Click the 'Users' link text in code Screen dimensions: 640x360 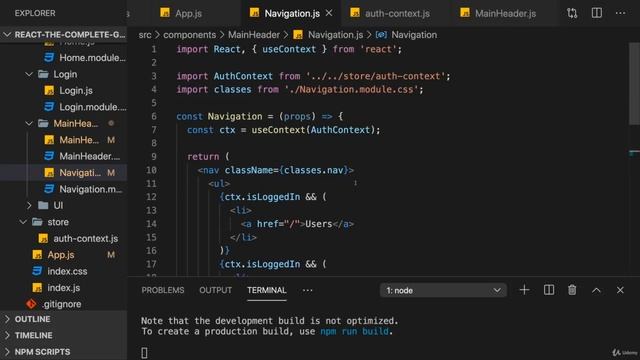coord(319,224)
